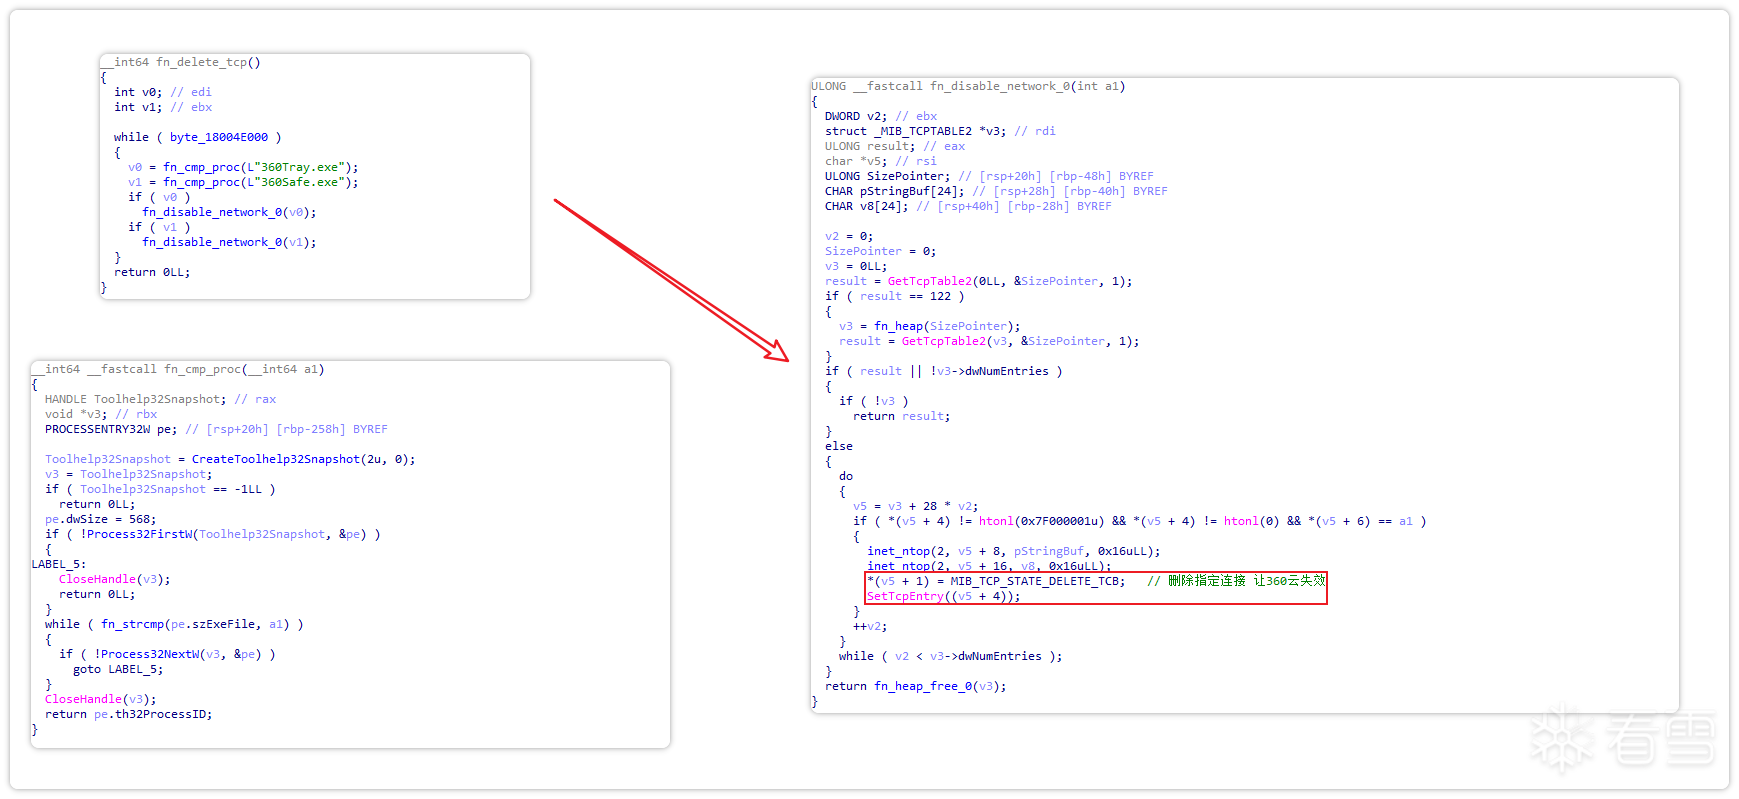This screenshot has width=1739, height=799.
Task: Click the fn_disable_network_0(int a1) signature line
Action: tap(968, 86)
